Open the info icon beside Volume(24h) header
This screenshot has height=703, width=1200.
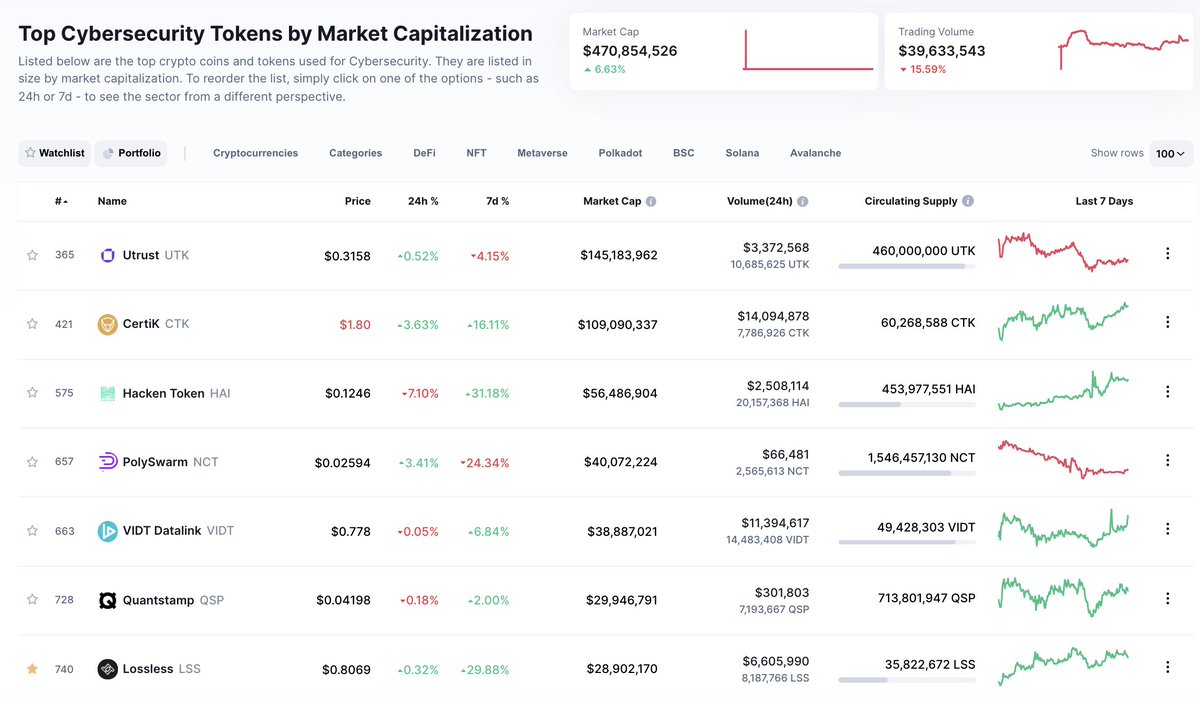tap(803, 201)
